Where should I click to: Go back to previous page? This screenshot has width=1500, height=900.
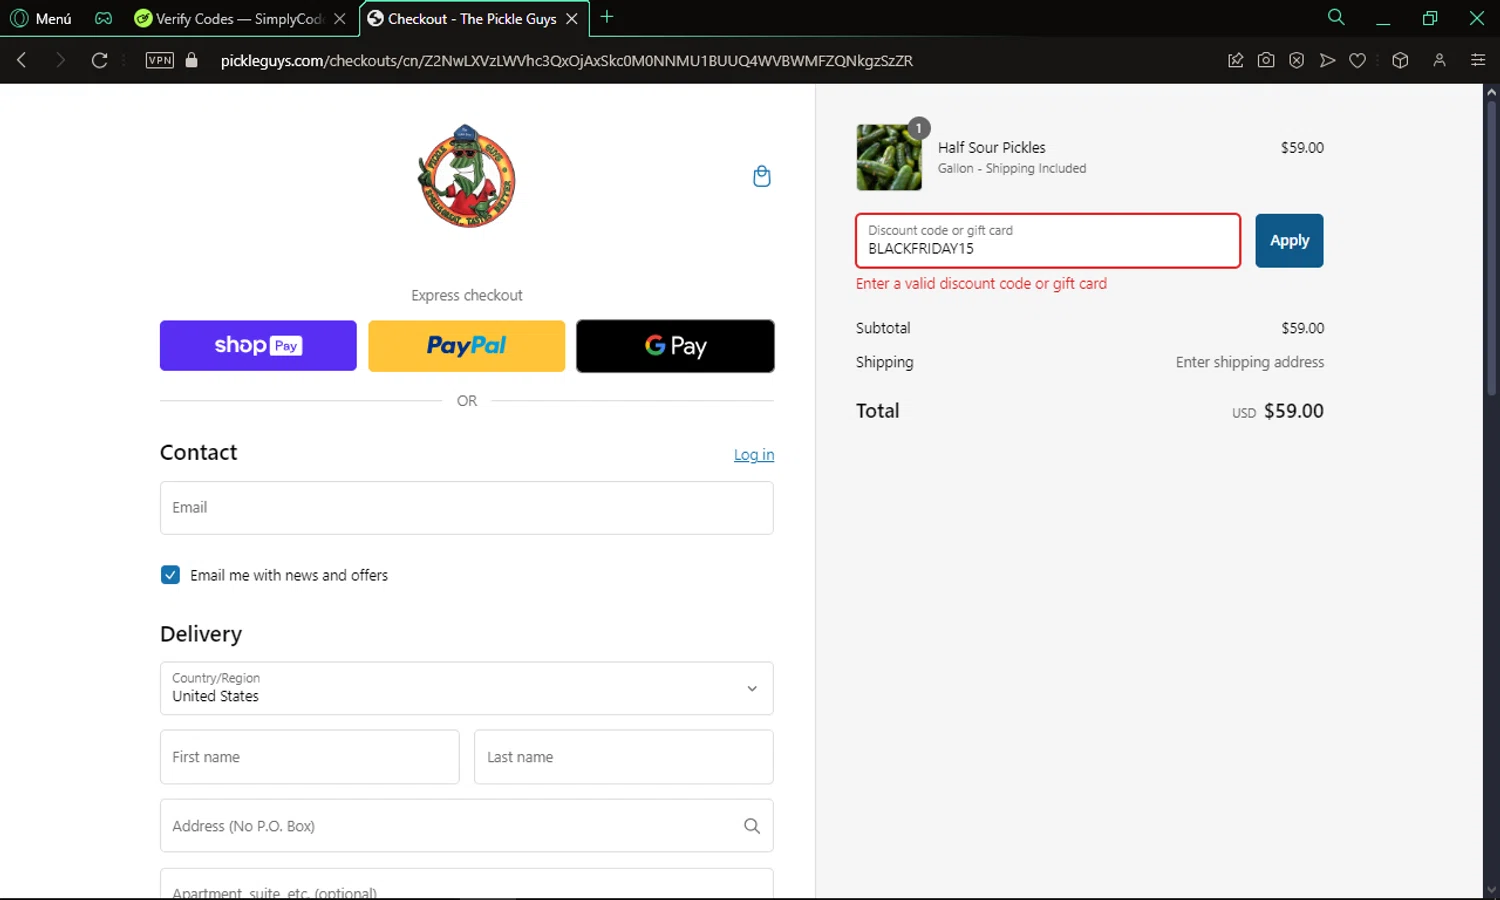coord(21,60)
